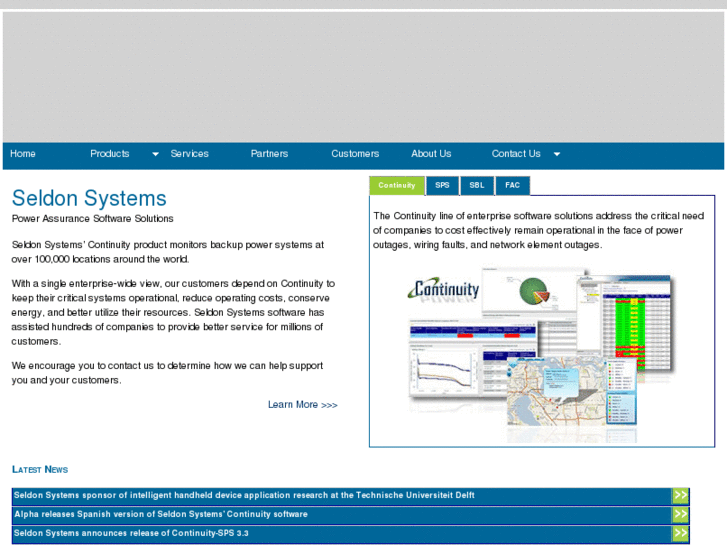The height and width of the screenshot is (545, 727).
Task: Click the Seldon Systems heading
Action: pos(89,198)
